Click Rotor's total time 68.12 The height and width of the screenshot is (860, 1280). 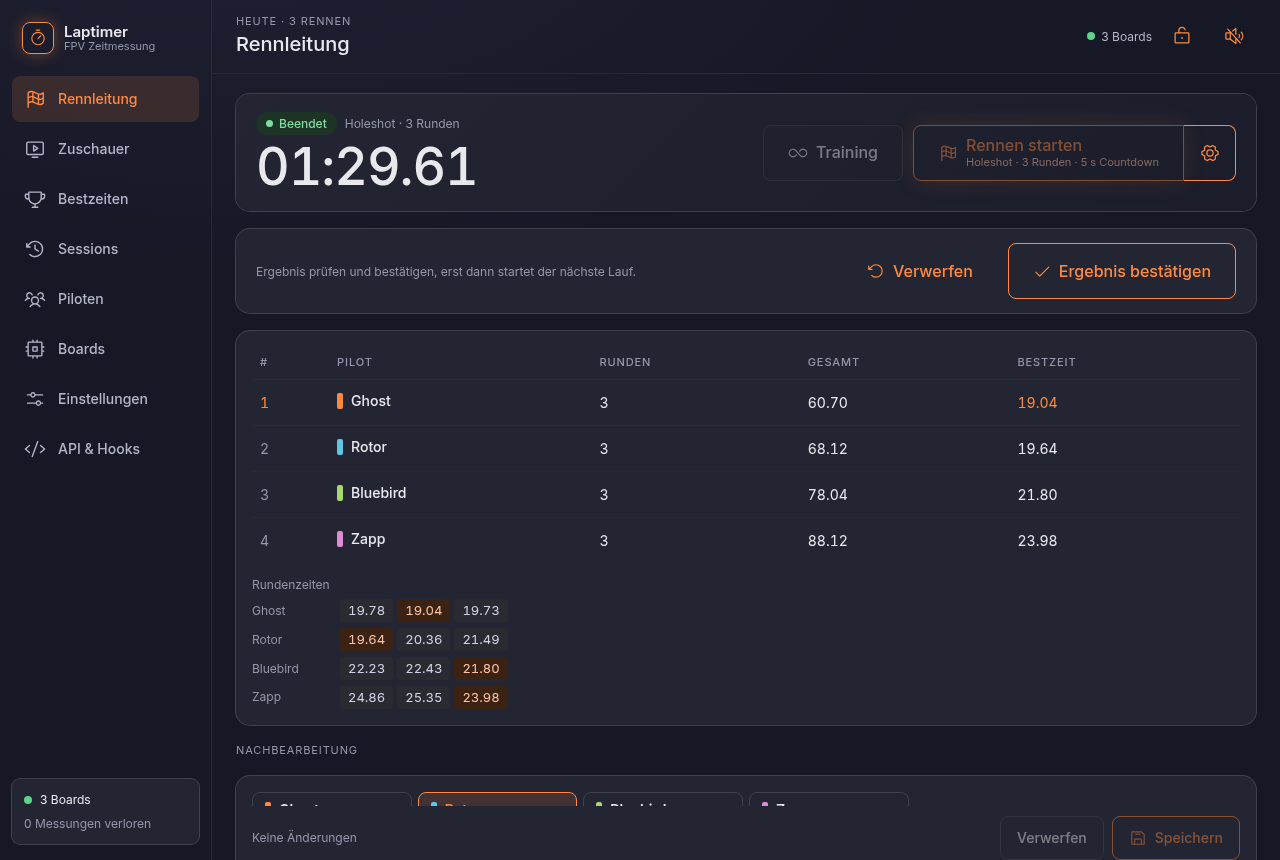click(828, 449)
